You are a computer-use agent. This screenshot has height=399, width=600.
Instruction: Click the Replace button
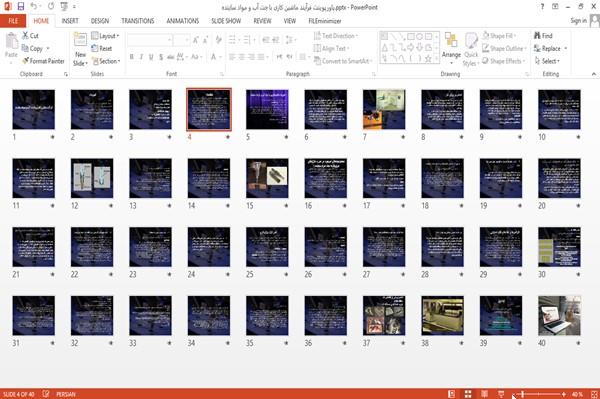(x=551, y=48)
